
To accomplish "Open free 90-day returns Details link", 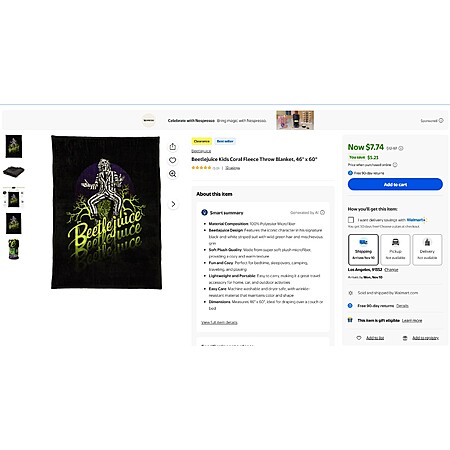I will pos(402,306).
